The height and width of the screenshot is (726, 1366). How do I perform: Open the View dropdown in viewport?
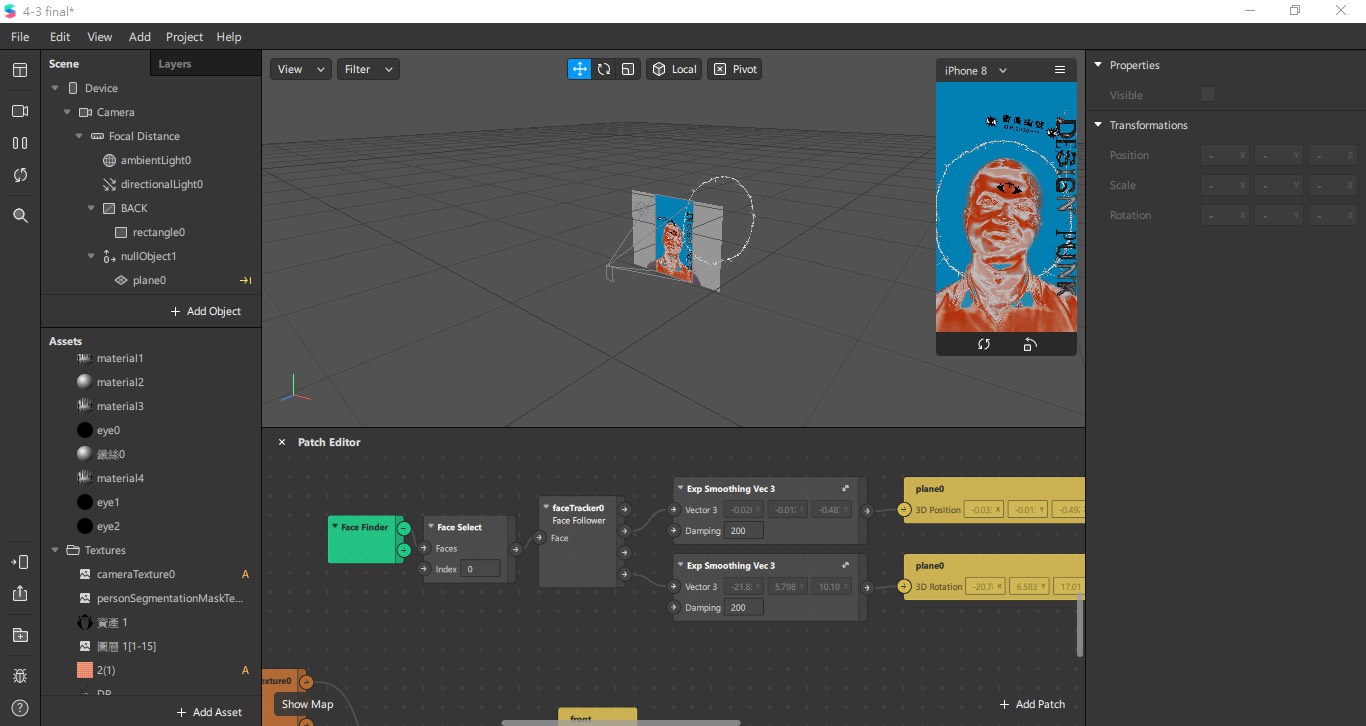[300, 69]
